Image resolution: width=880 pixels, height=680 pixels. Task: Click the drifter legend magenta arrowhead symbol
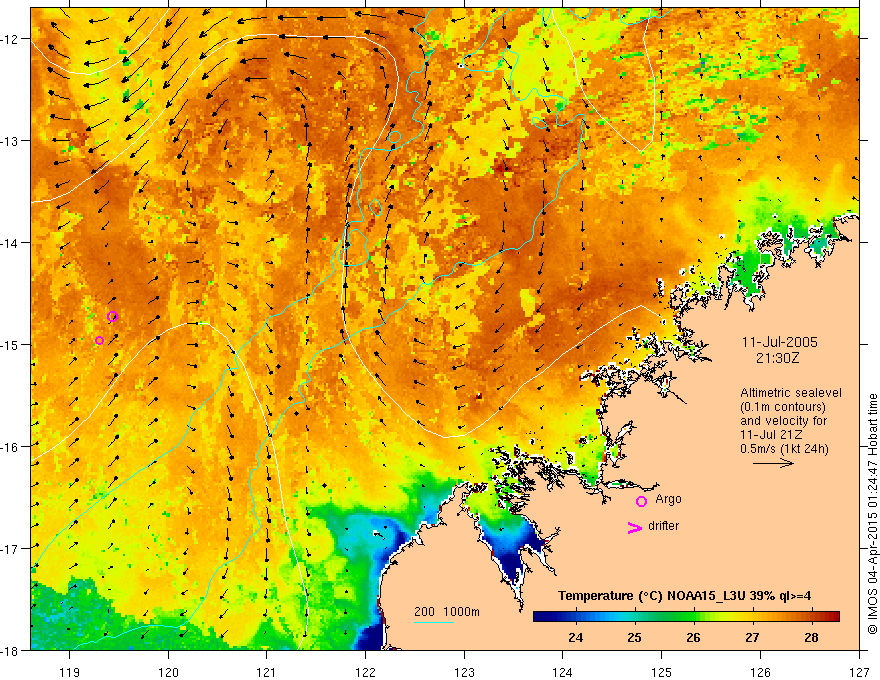[634, 527]
